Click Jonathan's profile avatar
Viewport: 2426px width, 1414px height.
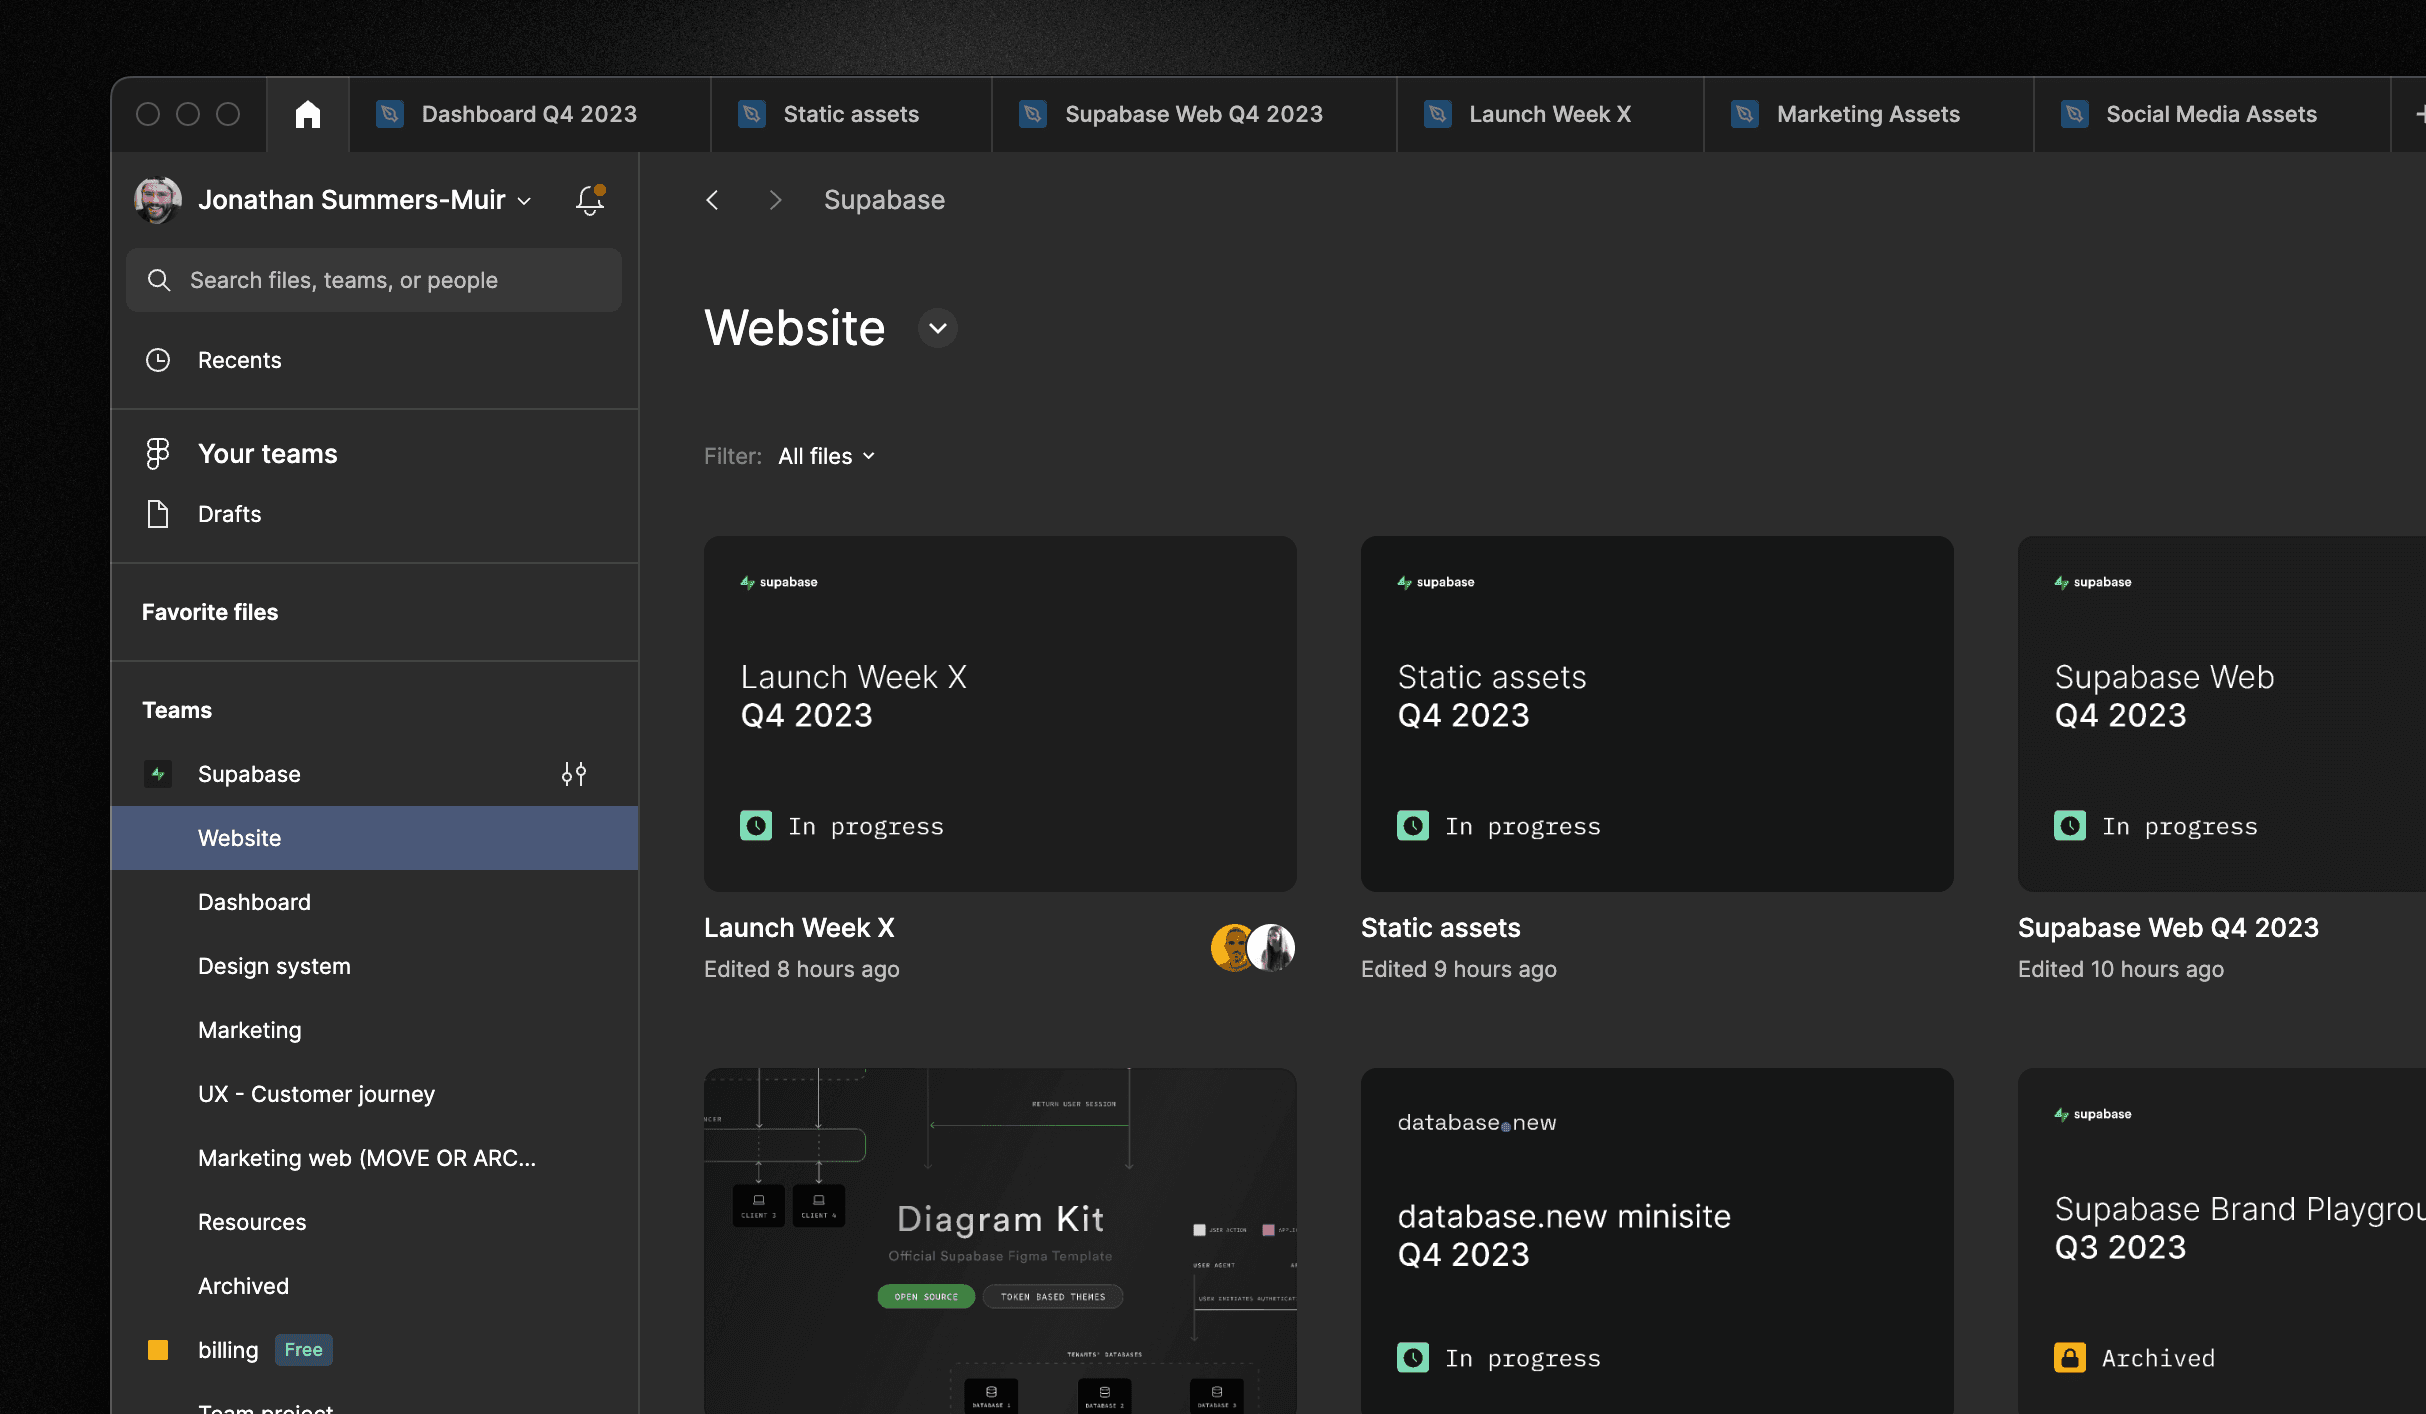pos(158,200)
